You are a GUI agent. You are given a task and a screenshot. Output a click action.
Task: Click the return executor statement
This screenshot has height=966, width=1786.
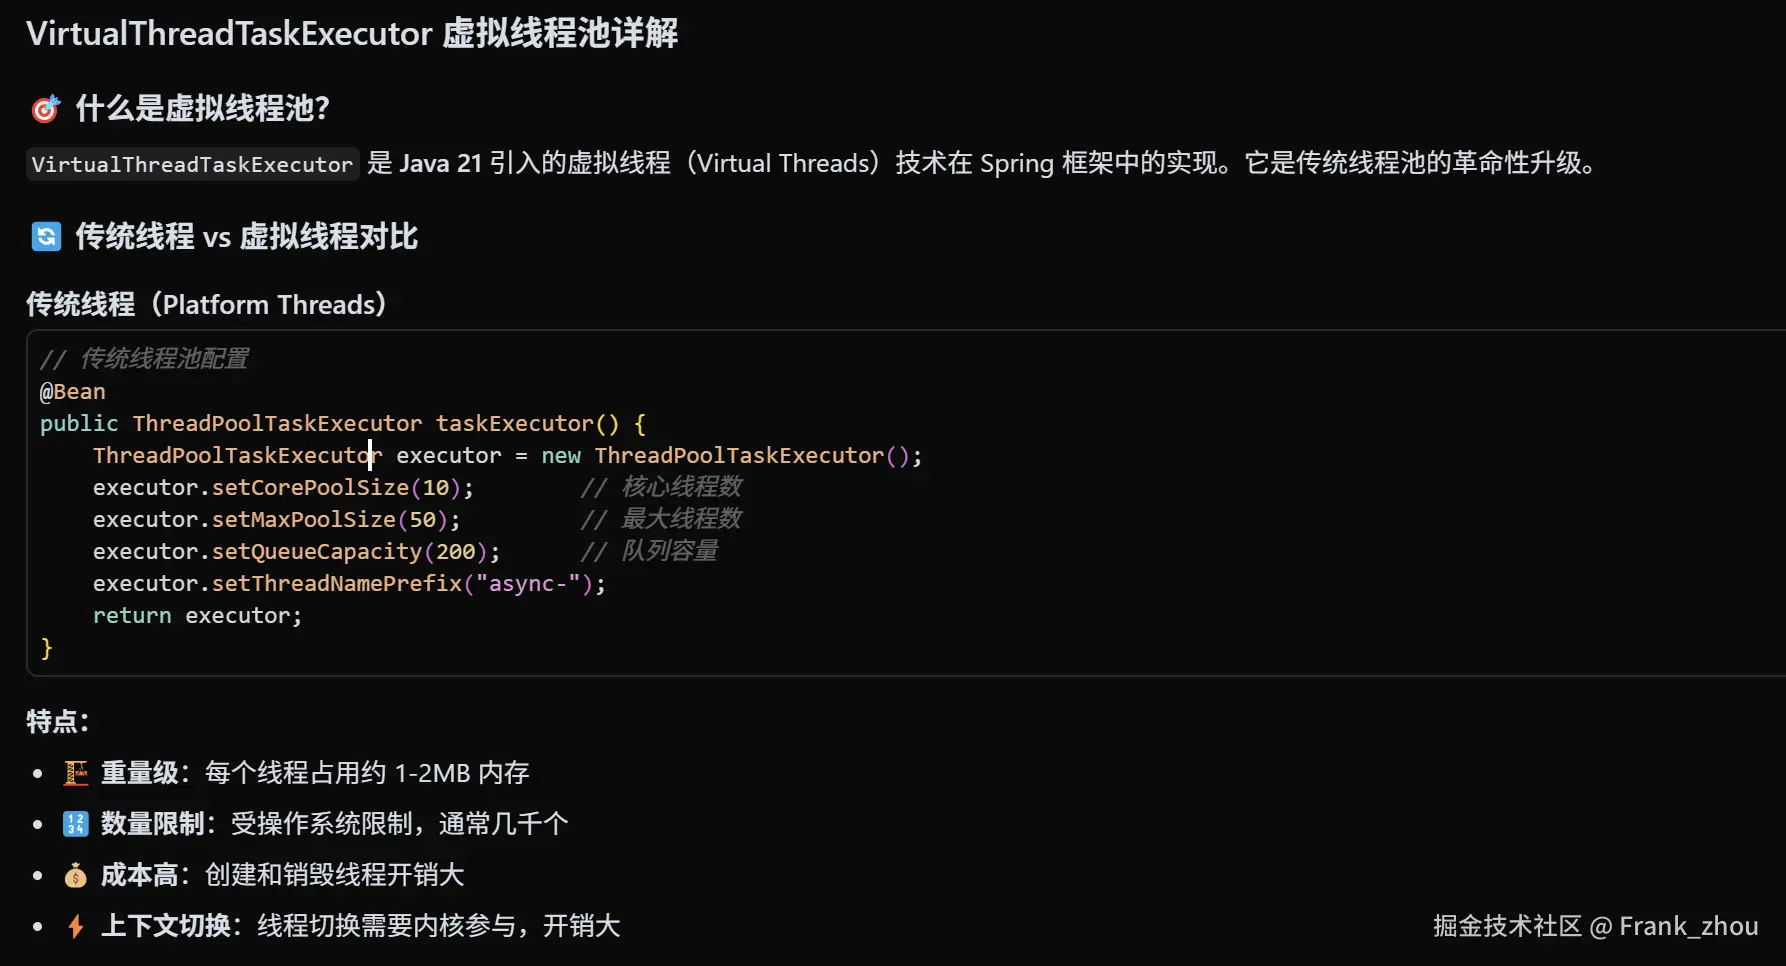(196, 615)
